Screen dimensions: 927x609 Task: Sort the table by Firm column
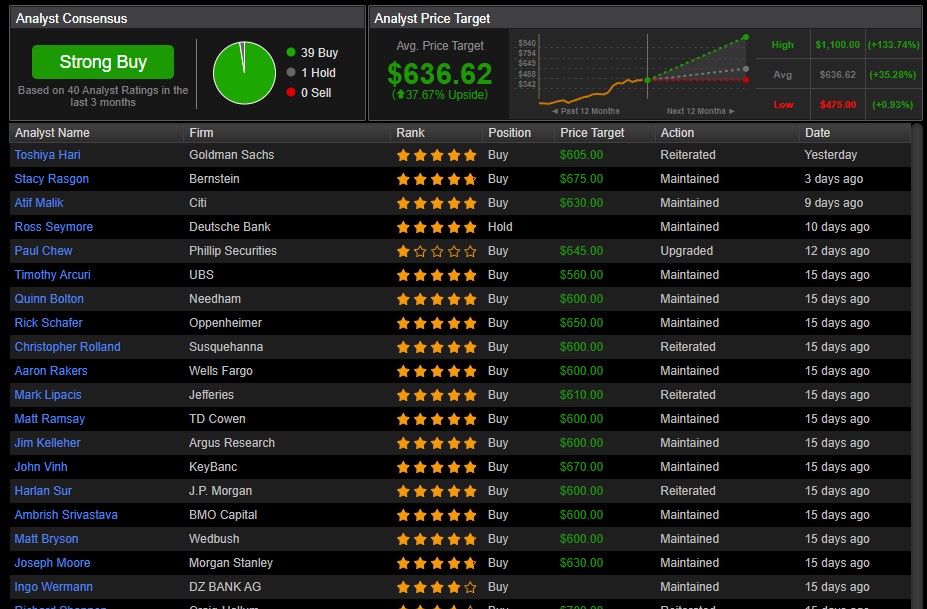coord(287,133)
